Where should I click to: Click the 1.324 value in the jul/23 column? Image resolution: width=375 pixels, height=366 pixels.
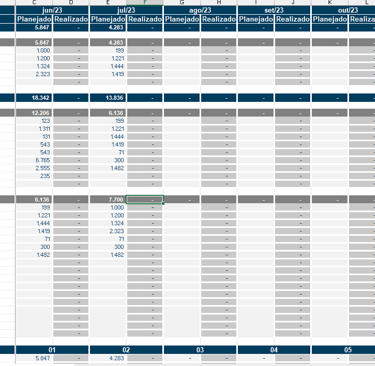[x=108, y=223]
